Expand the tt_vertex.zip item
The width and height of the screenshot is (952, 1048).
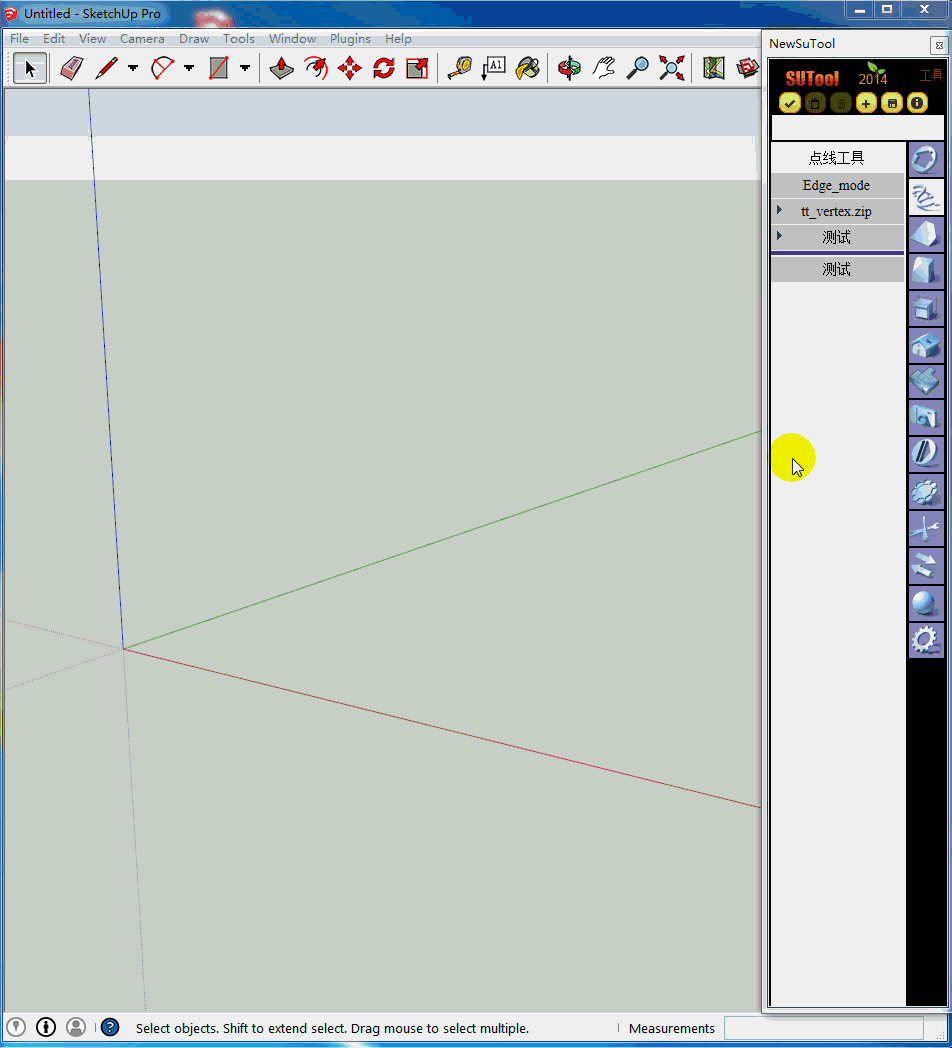779,210
